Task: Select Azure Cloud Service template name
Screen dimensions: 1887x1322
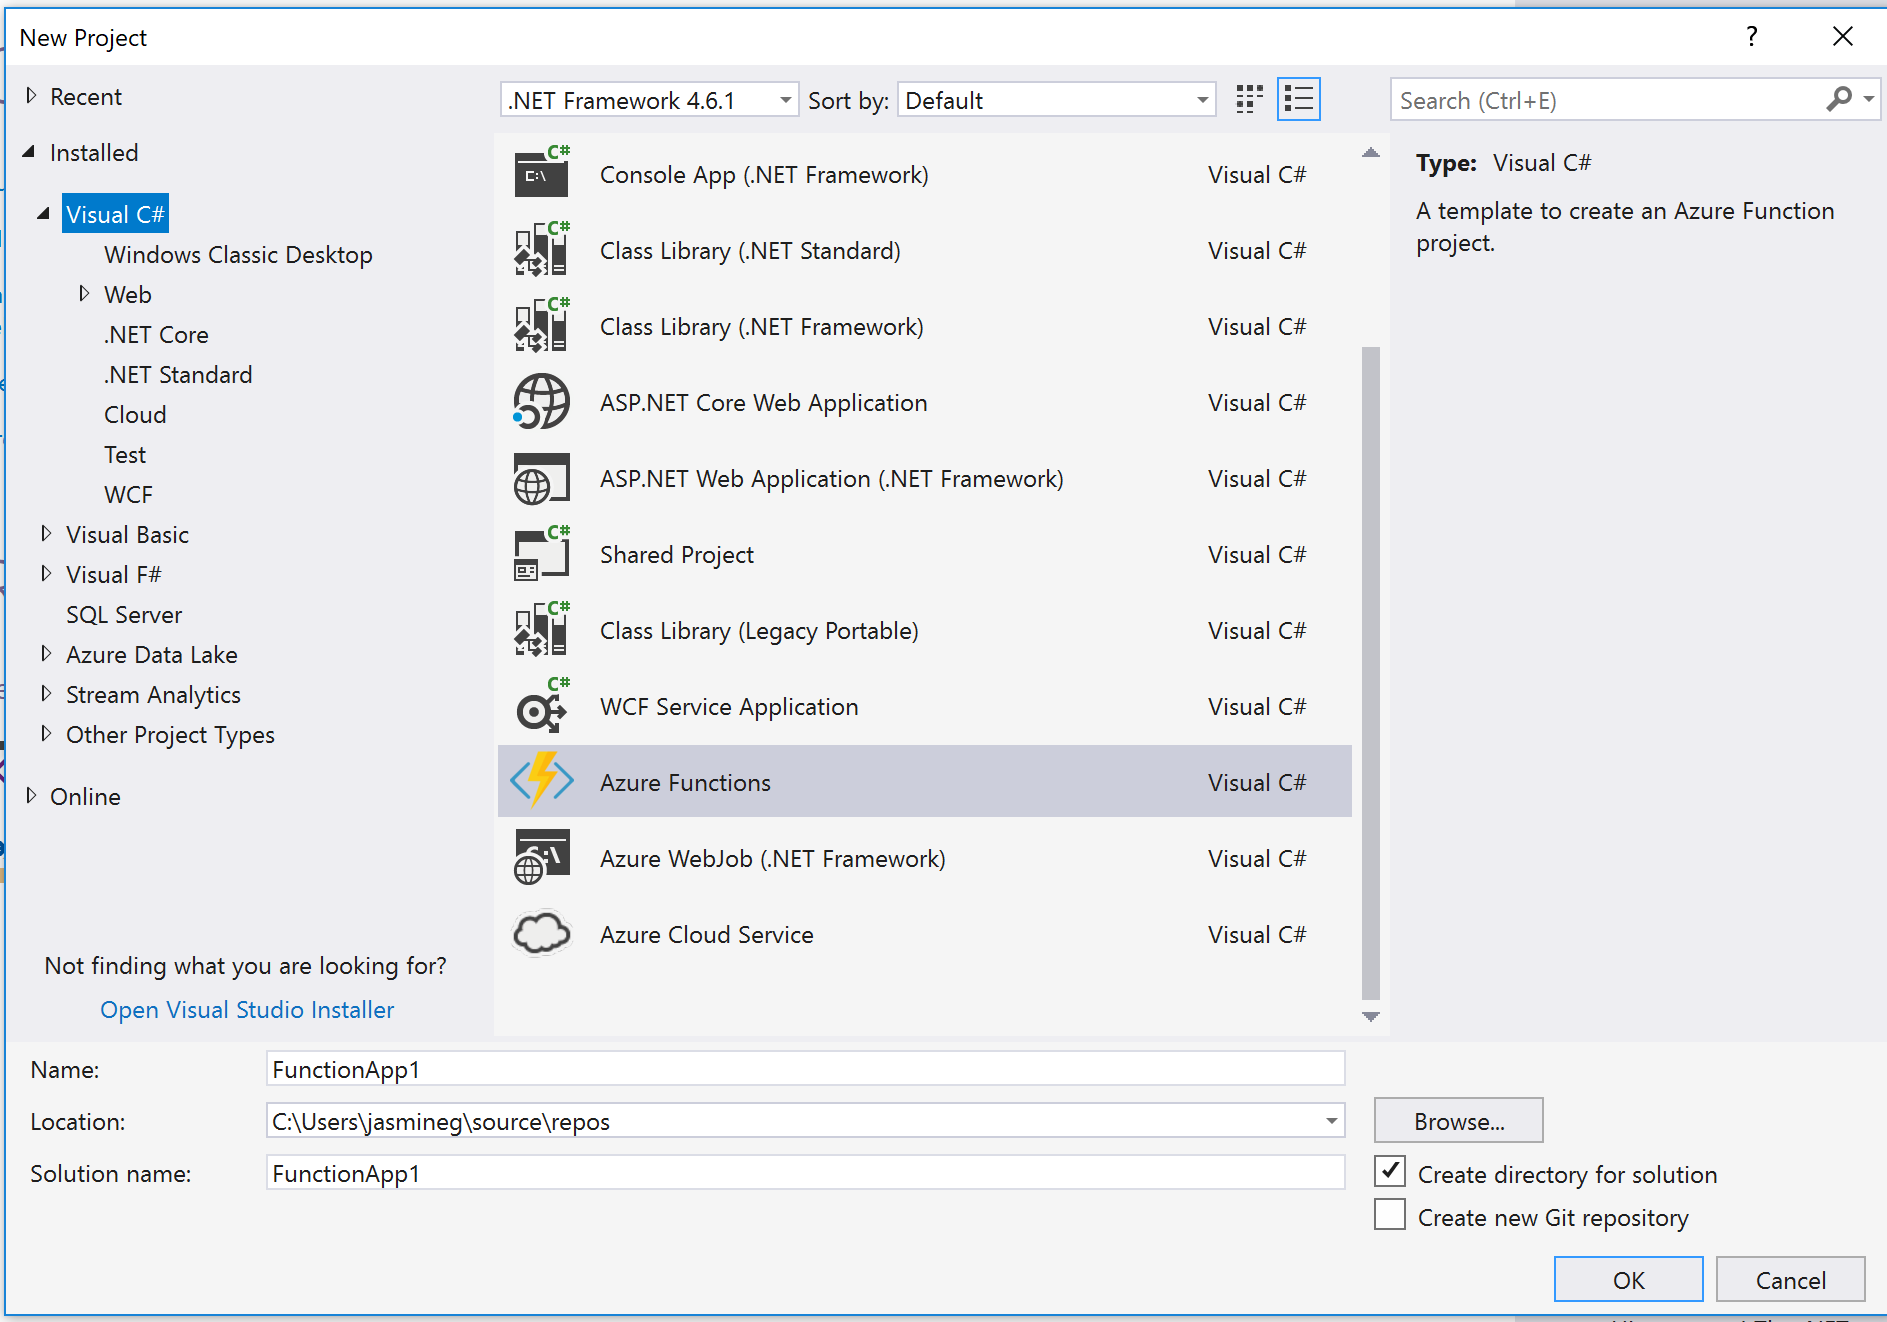Action: (706, 935)
